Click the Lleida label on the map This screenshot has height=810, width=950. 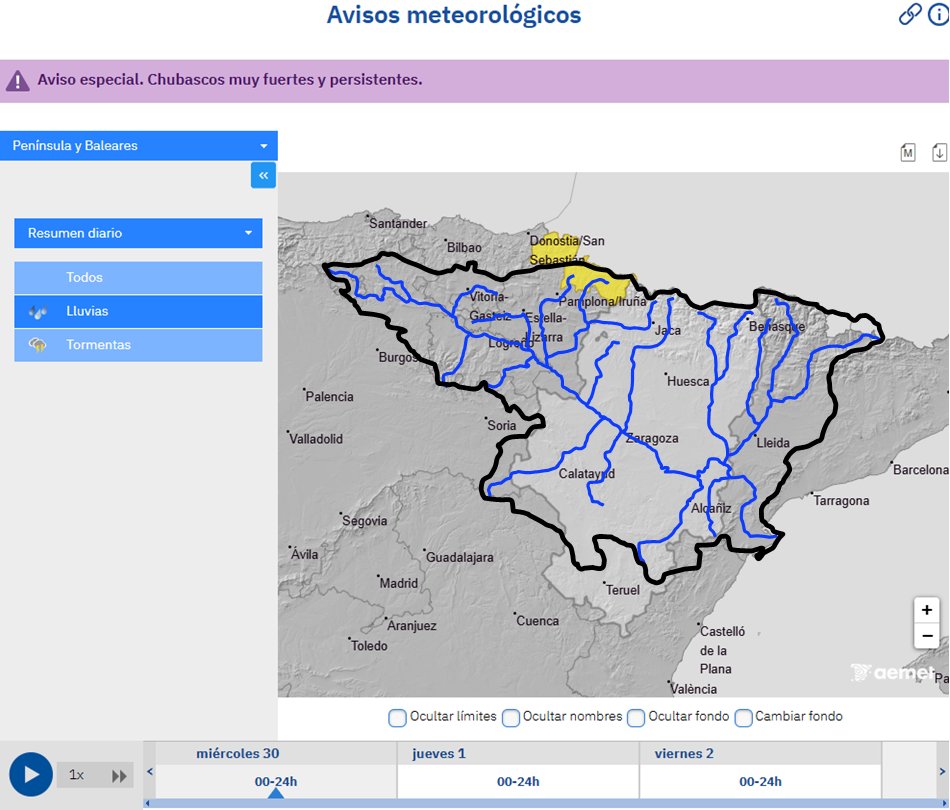click(773, 443)
